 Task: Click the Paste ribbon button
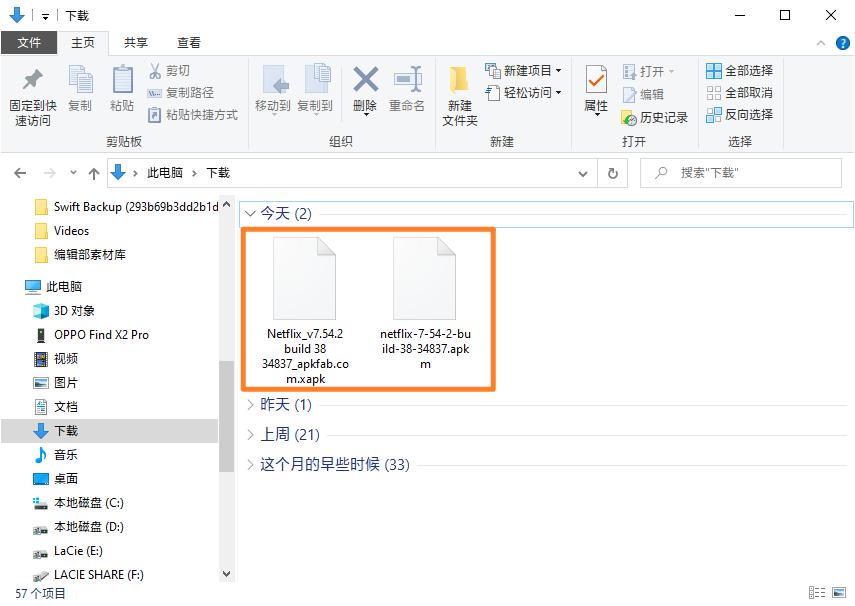coord(122,89)
